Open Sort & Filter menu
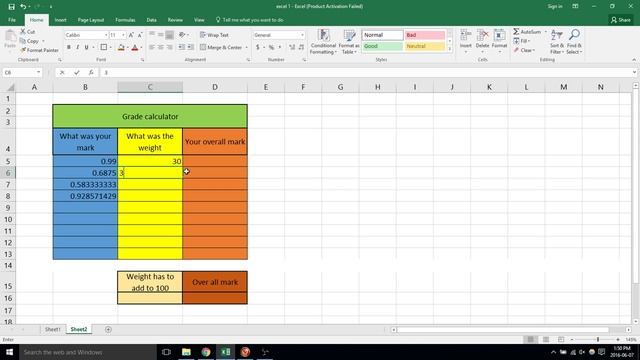 (557, 42)
